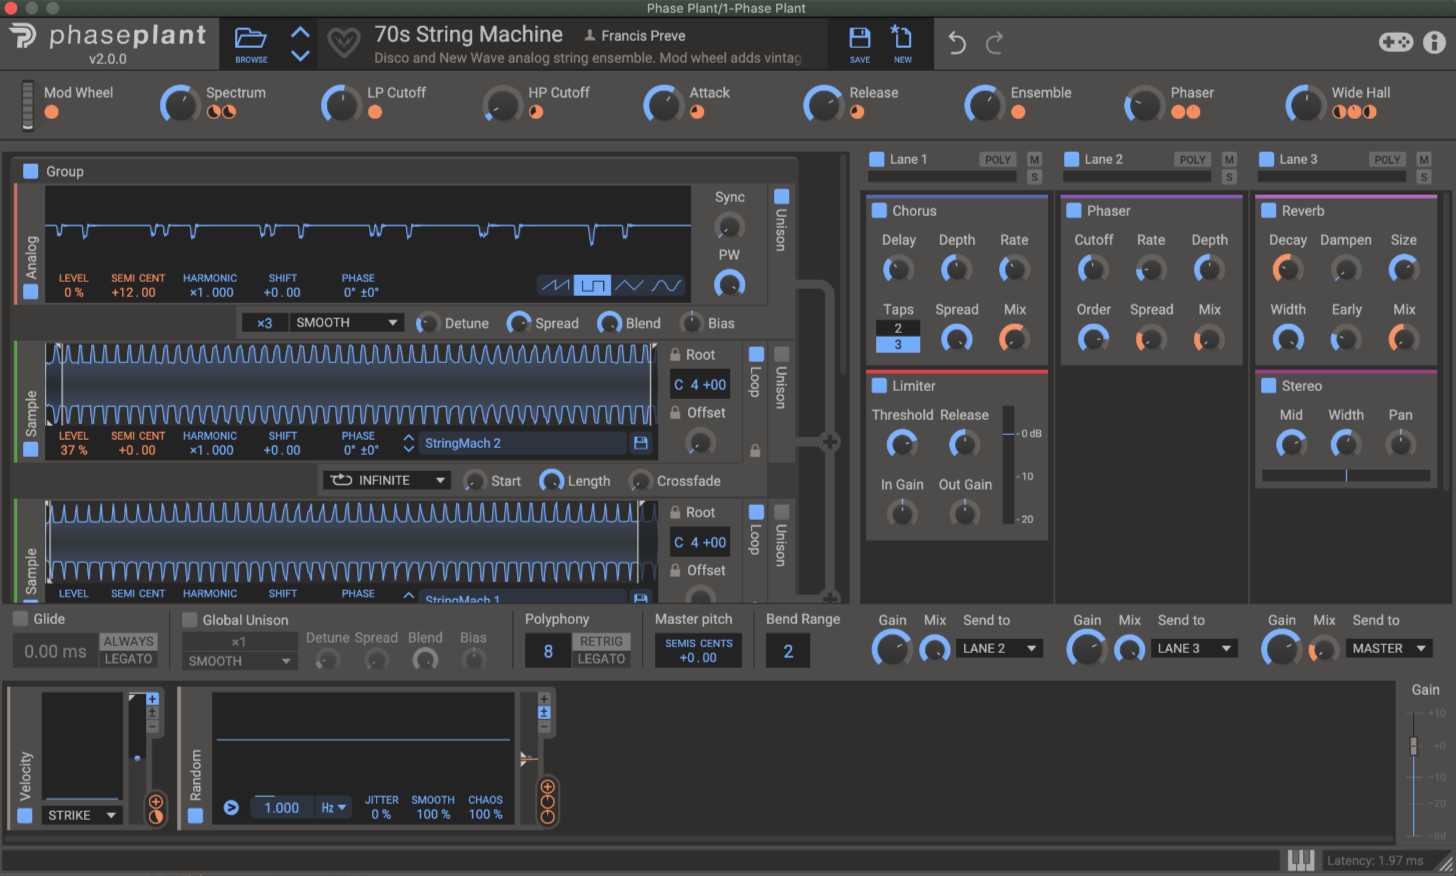Create a new preset using the NEW icon
Screen dimensions: 1456x876
click(x=902, y=39)
